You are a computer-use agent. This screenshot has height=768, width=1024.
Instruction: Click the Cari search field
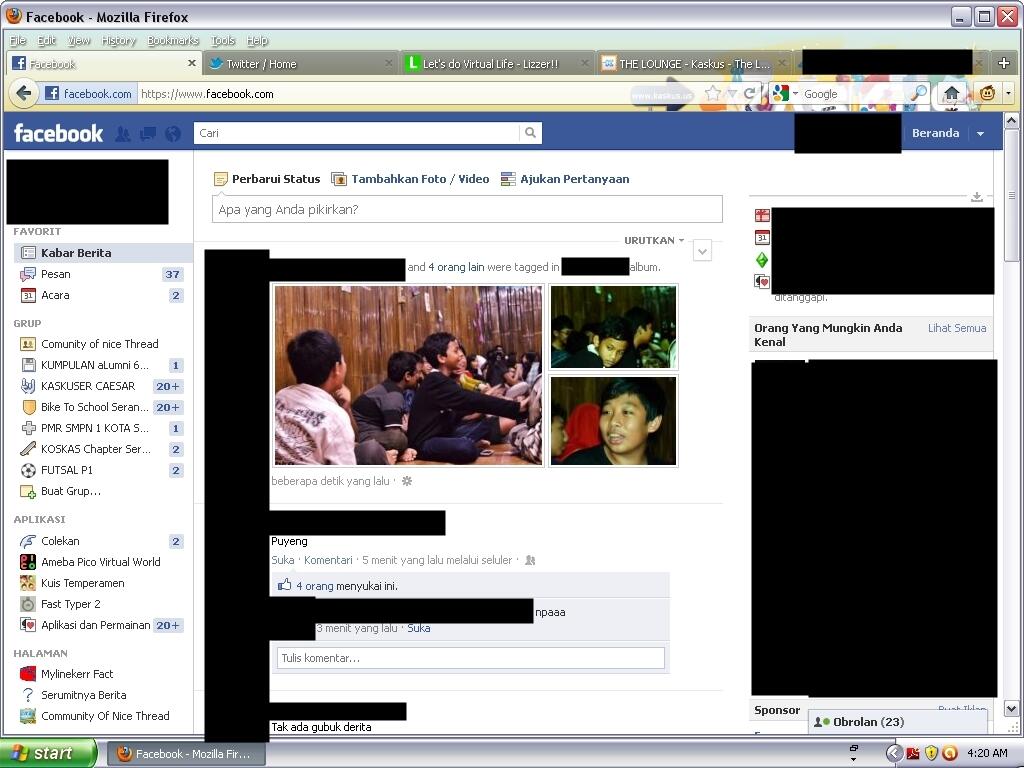357,133
